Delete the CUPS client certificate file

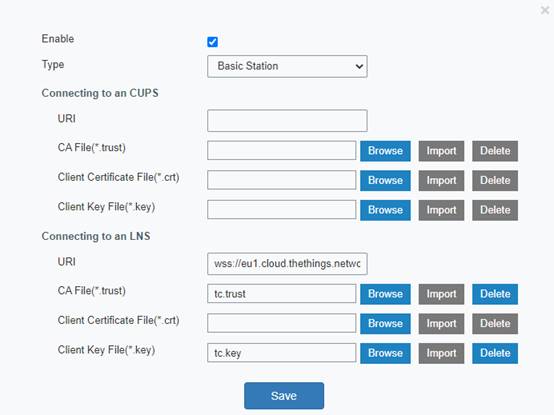(495, 180)
